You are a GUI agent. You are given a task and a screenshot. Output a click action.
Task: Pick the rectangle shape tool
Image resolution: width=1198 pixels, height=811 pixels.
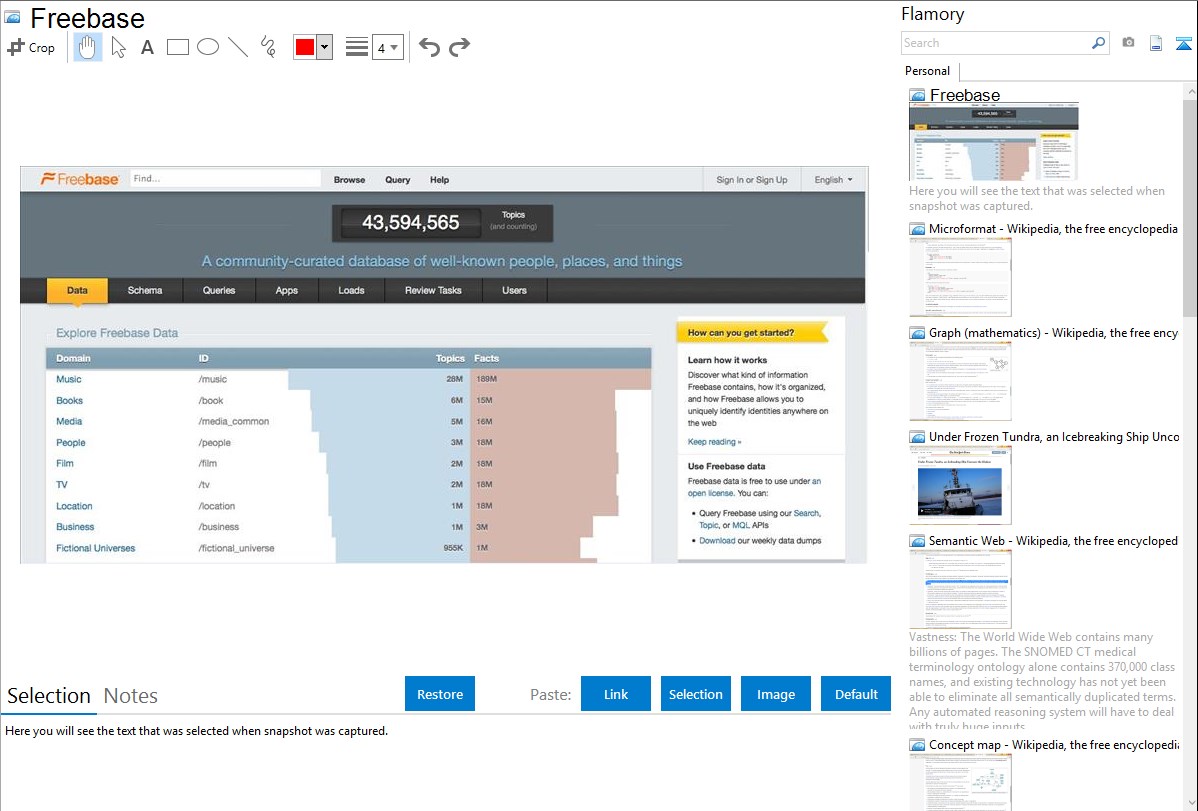177,47
